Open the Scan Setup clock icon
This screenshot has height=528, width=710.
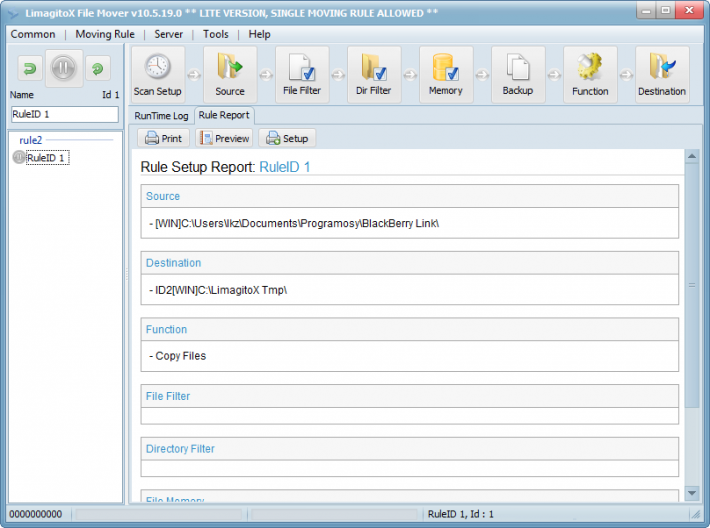[158, 75]
